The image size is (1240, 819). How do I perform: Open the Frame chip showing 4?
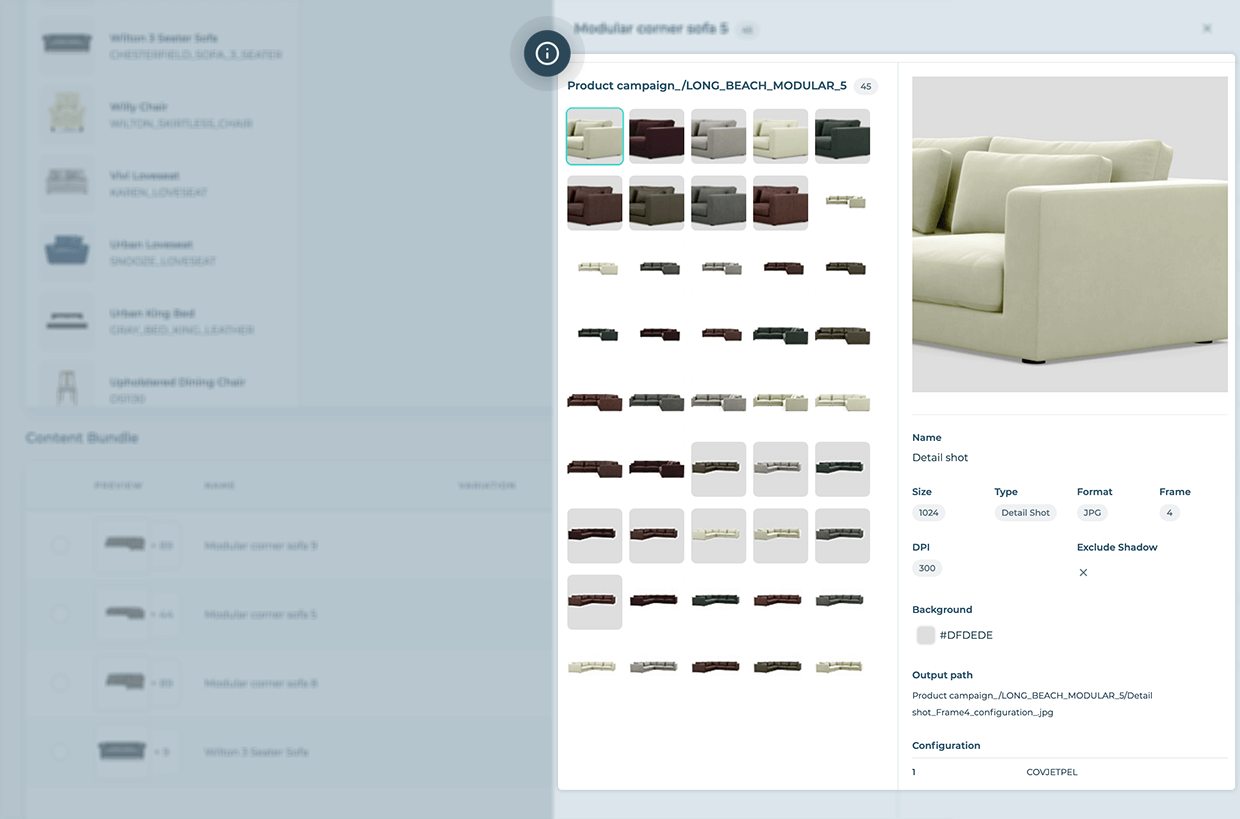(1169, 512)
